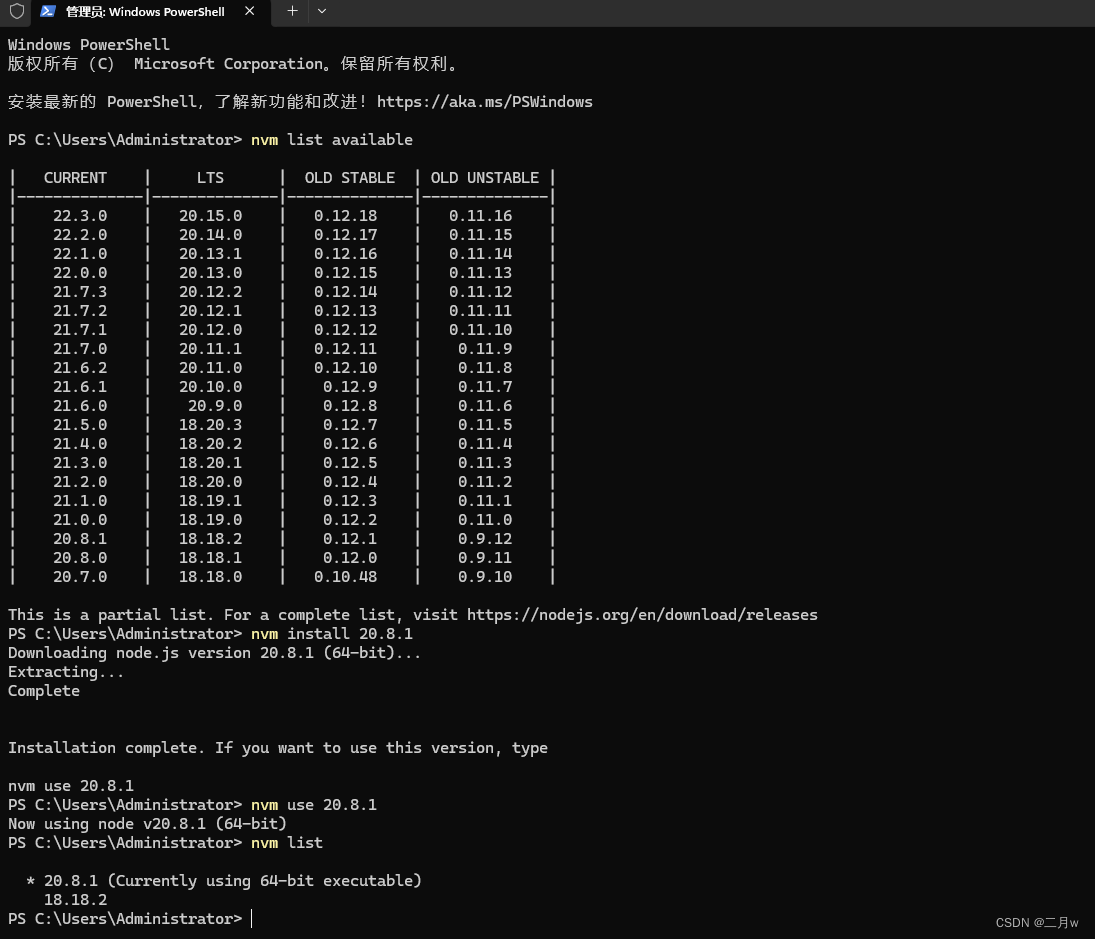The height and width of the screenshot is (939, 1095).
Task: Click version 0.12.9 in OLD STABLE
Action: [350, 387]
